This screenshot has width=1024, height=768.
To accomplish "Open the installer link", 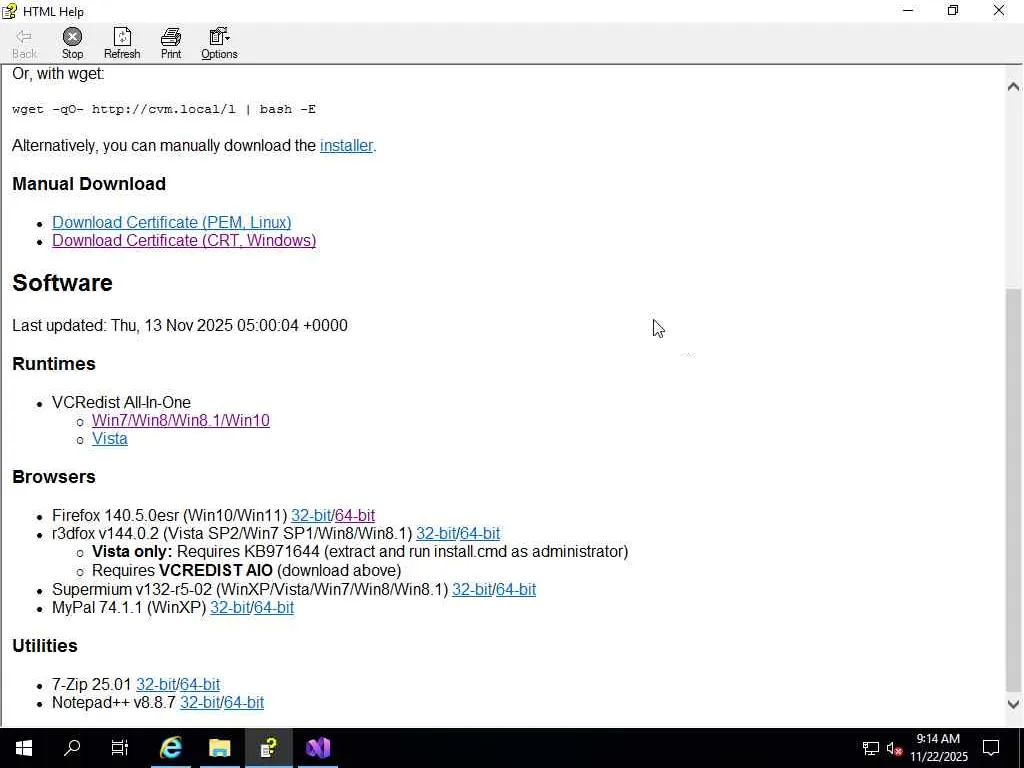I will pyautogui.click(x=346, y=146).
